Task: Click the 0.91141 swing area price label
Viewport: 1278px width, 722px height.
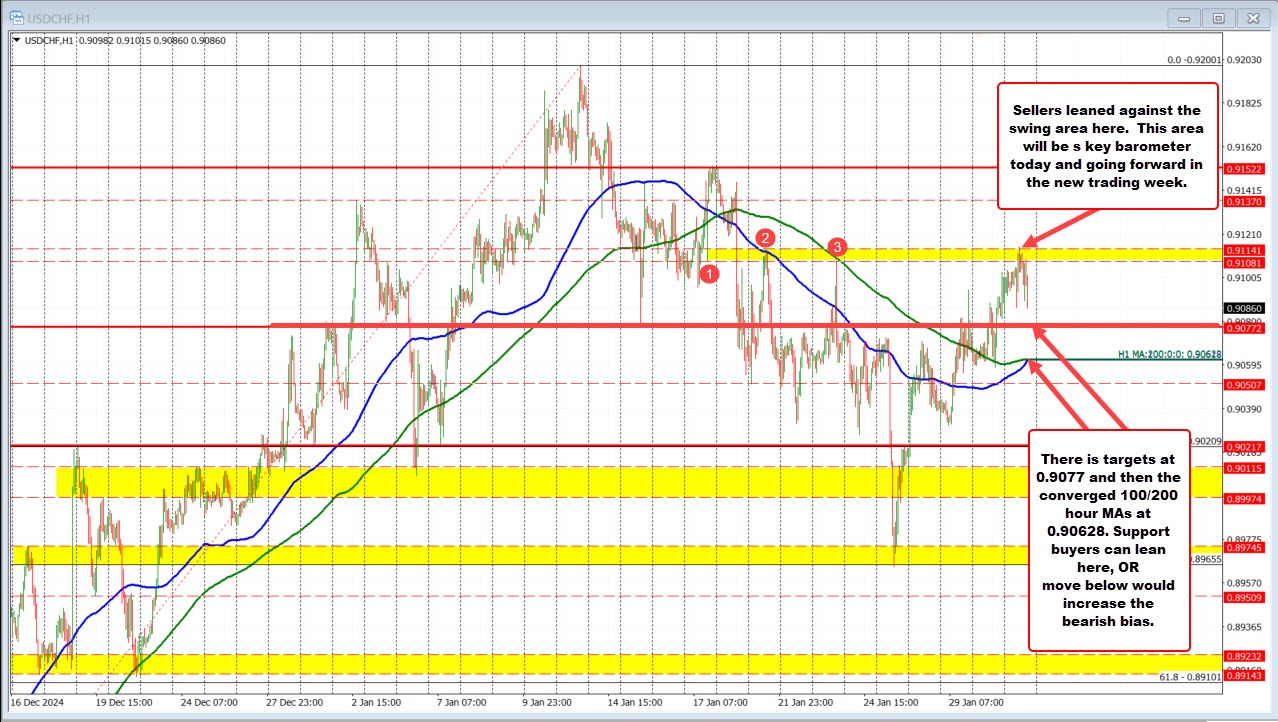Action: pos(1245,249)
